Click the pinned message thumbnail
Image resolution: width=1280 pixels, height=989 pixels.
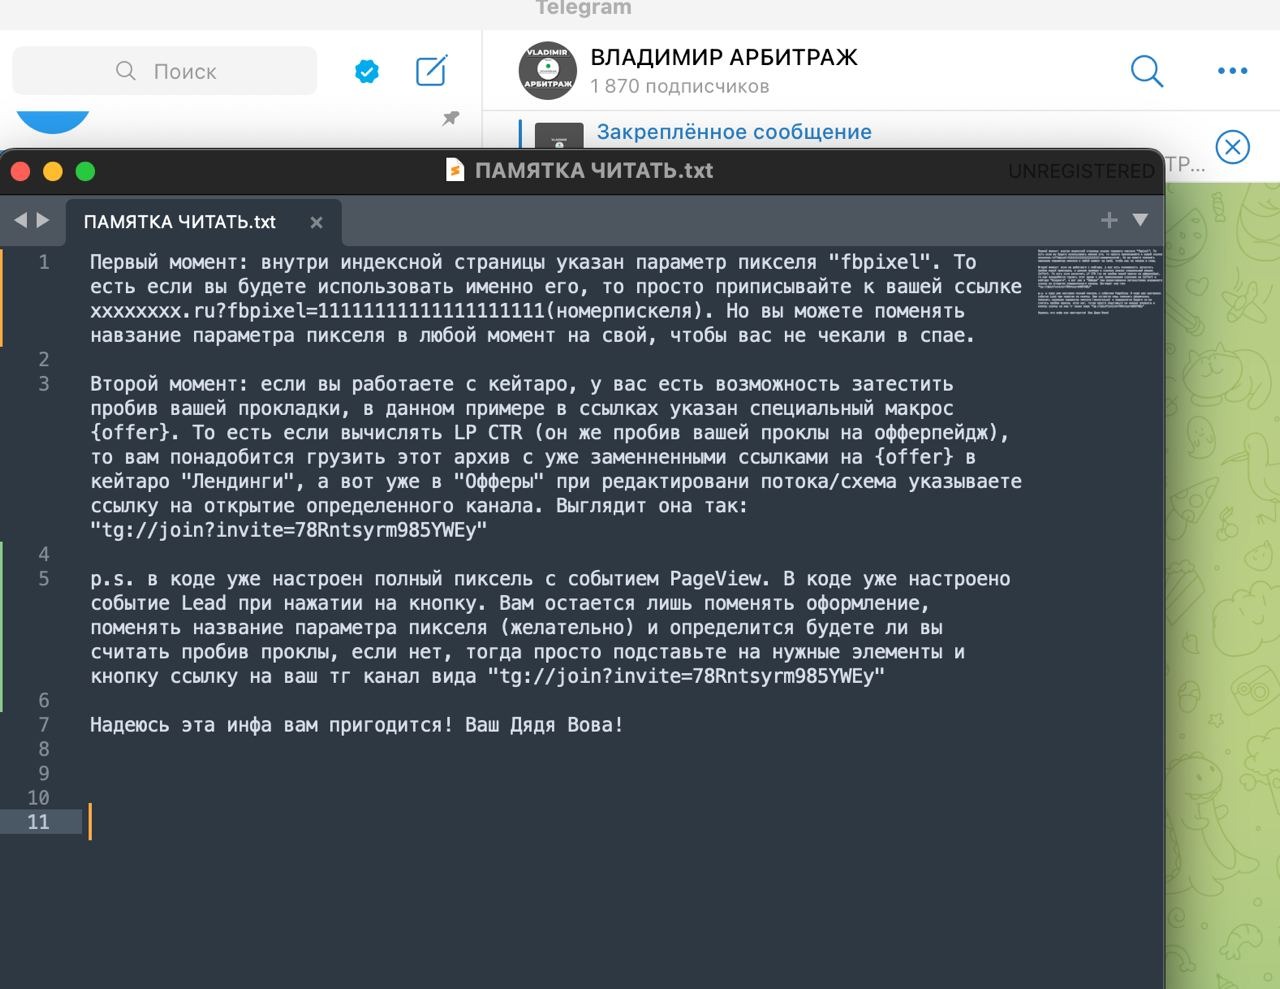(x=559, y=136)
